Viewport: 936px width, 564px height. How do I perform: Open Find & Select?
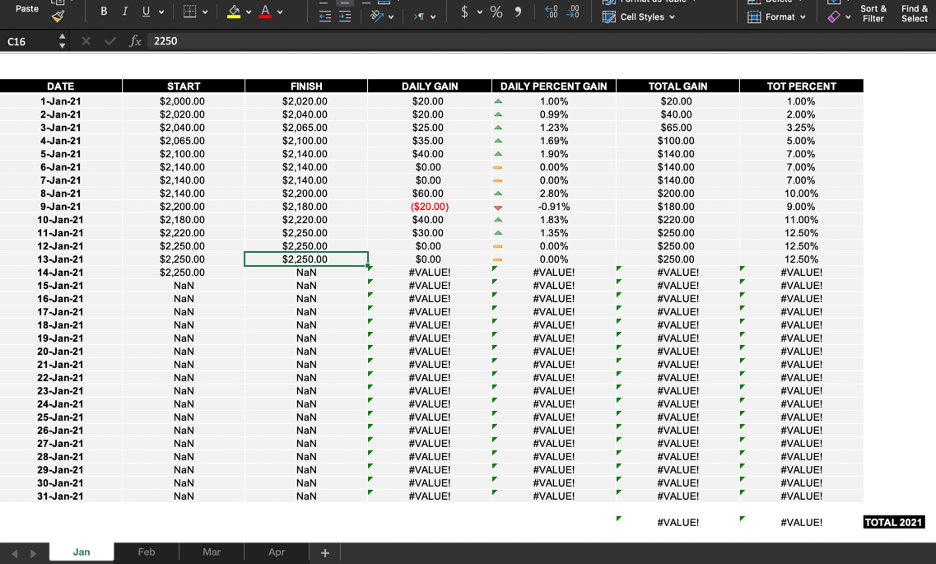915,13
